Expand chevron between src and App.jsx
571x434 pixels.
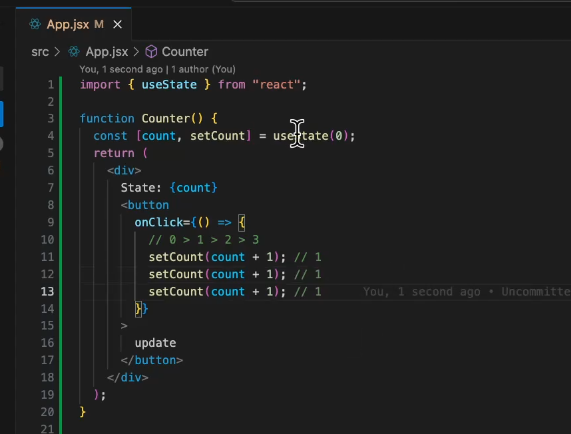pos(57,52)
